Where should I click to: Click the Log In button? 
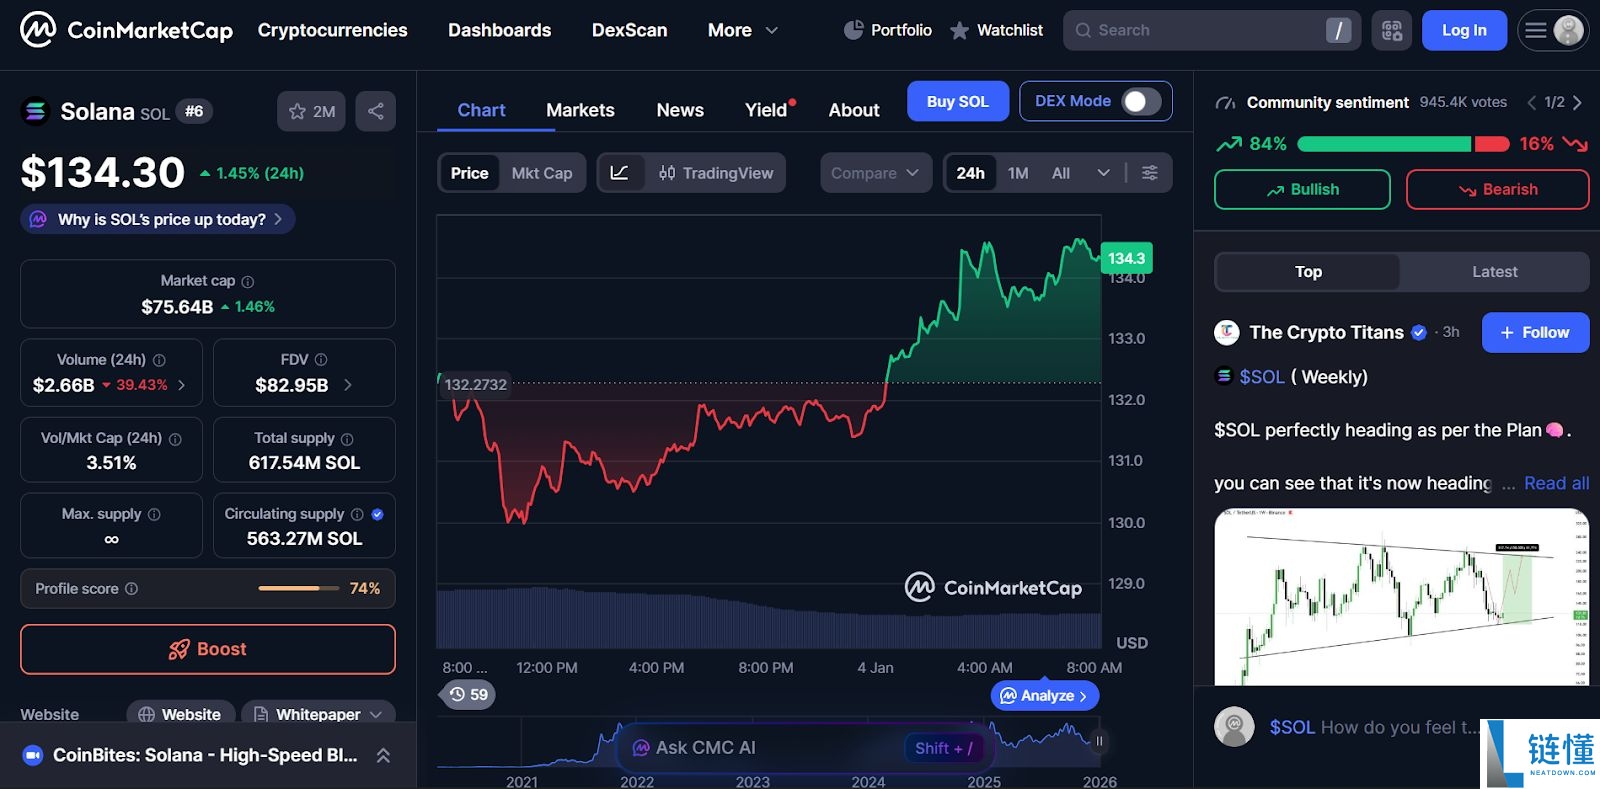(x=1464, y=31)
